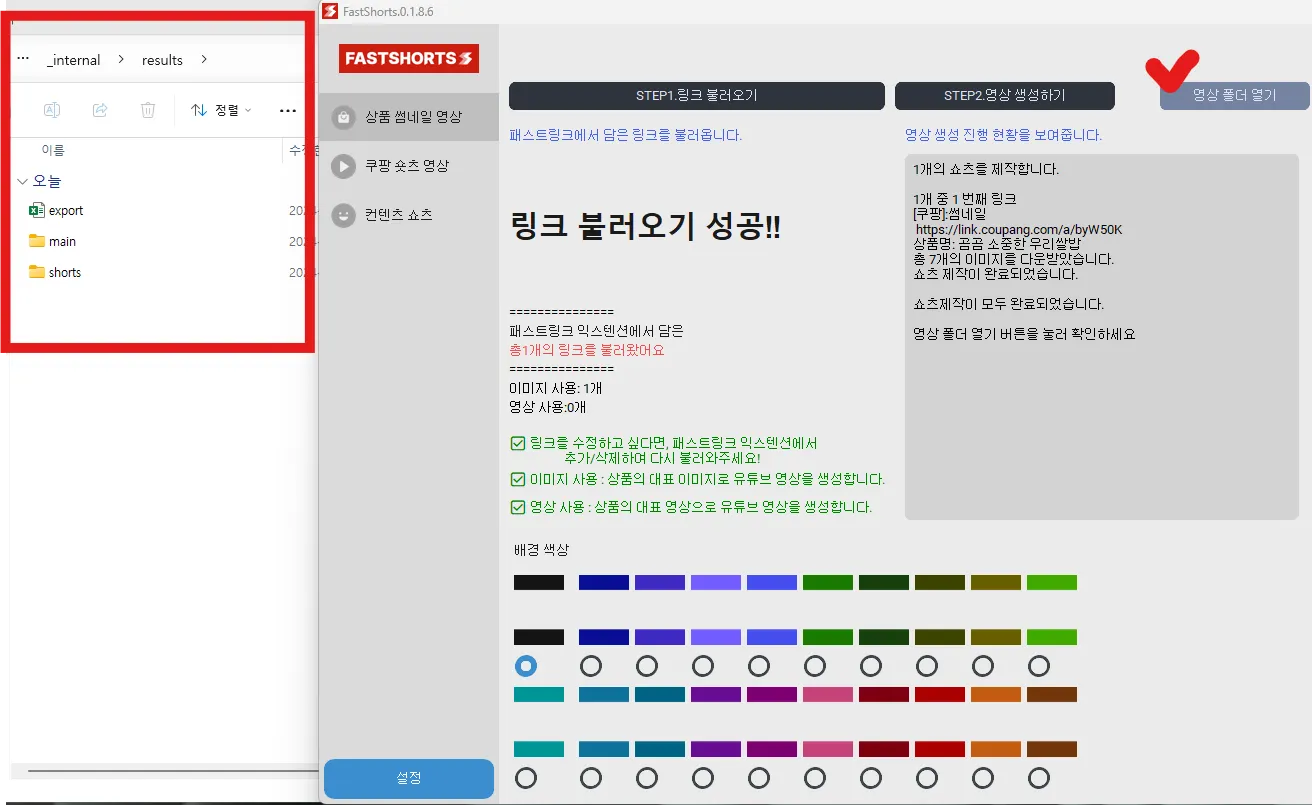1312x805 pixels.
Task: Choose the light lavender-purple radio button
Action: pyautogui.click(x=703, y=666)
